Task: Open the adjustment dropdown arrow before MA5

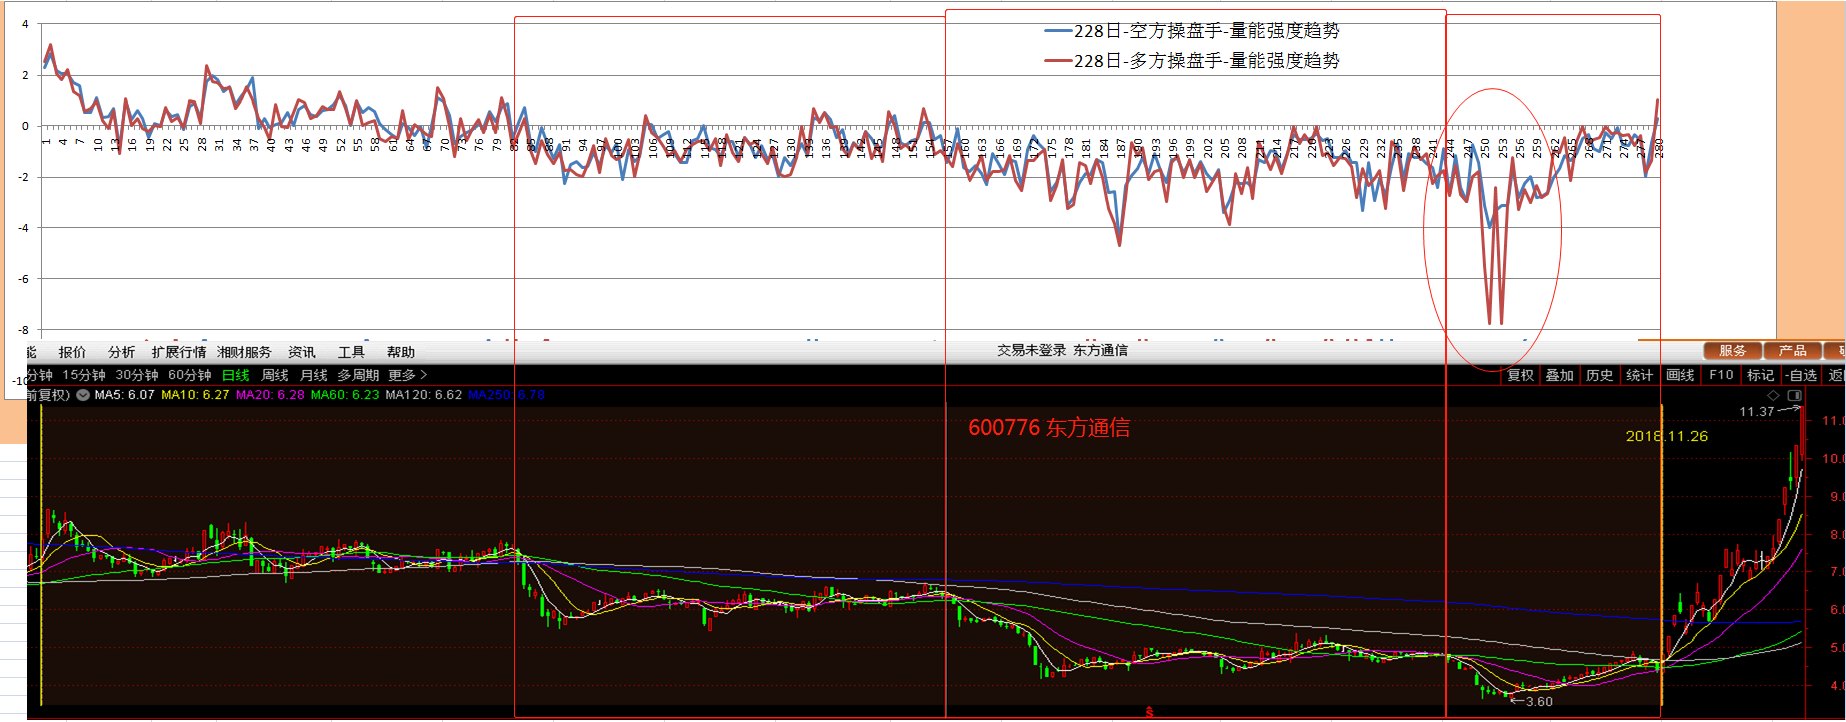Action: click(x=83, y=395)
